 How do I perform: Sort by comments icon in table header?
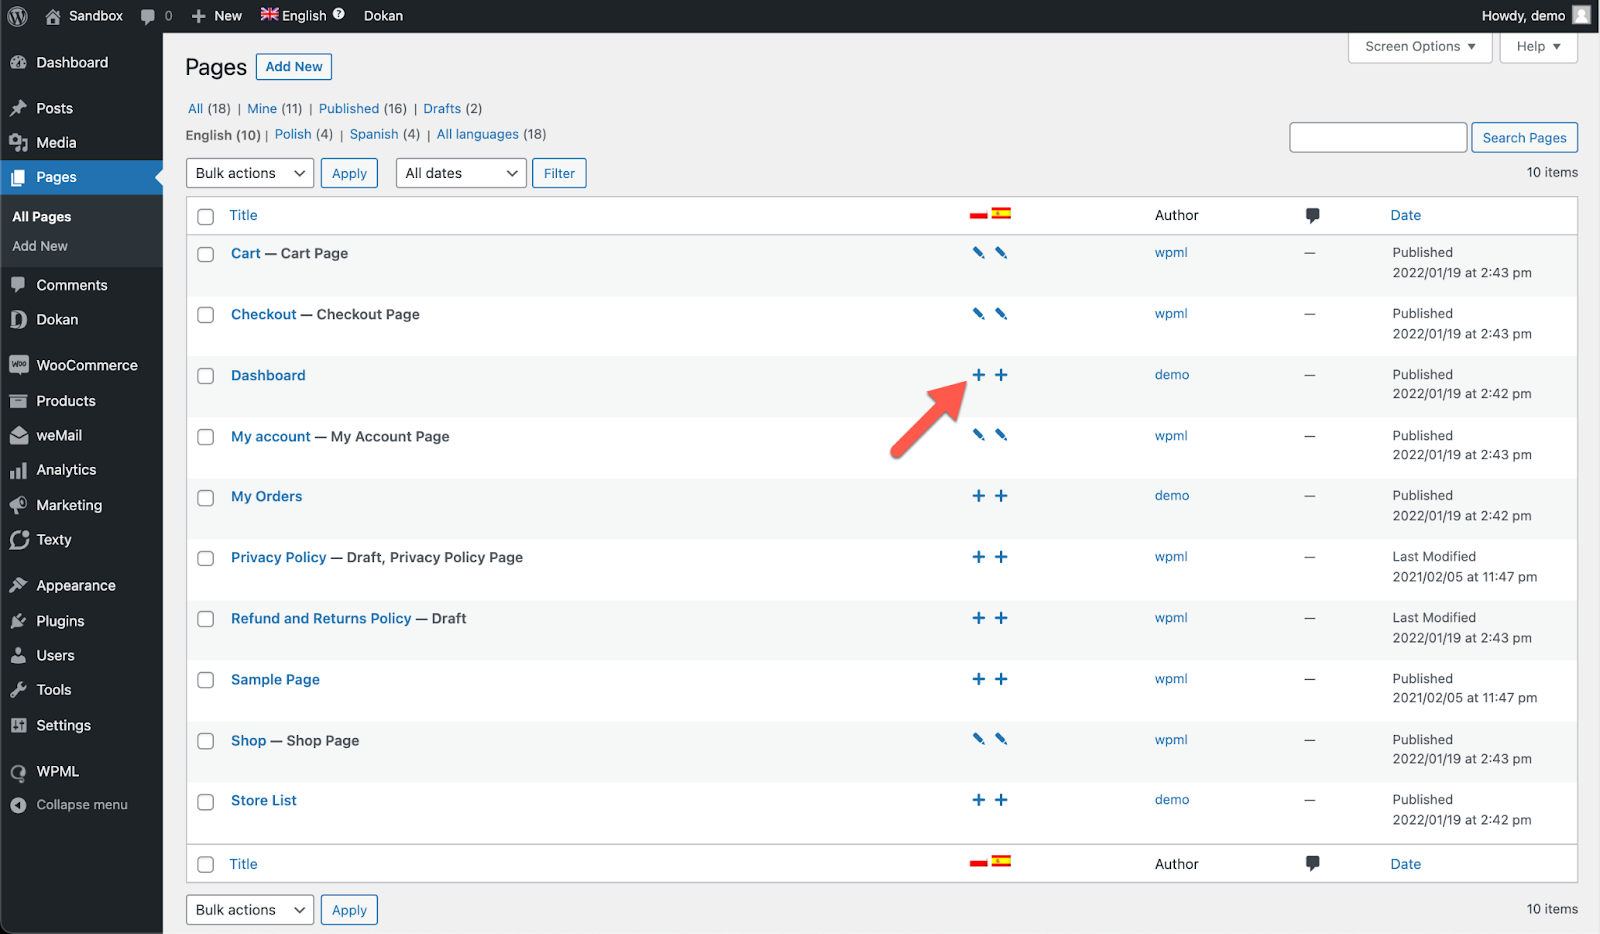[1312, 215]
